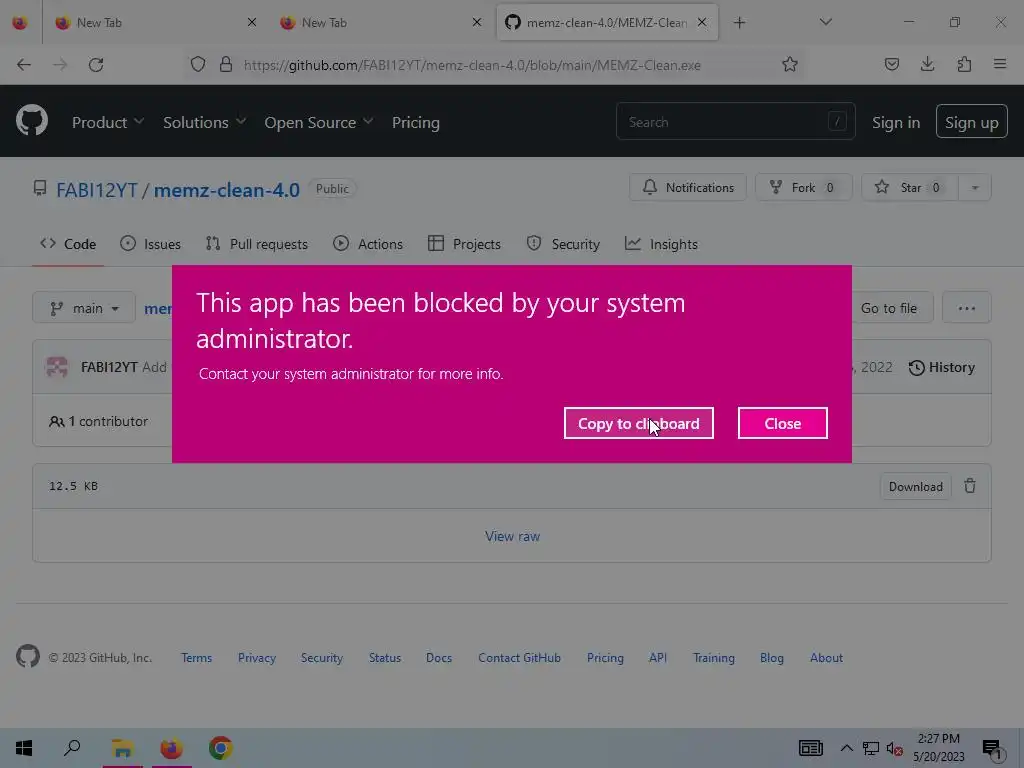Open the Issues tab
Viewport: 1024px width, 768px height.
click(150, 244)
